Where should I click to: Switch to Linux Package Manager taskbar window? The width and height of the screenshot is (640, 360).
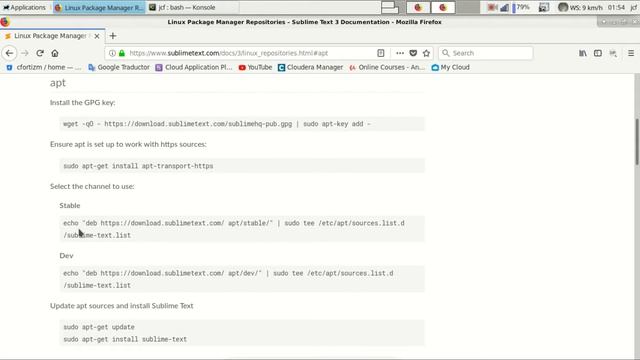(99, 7)
